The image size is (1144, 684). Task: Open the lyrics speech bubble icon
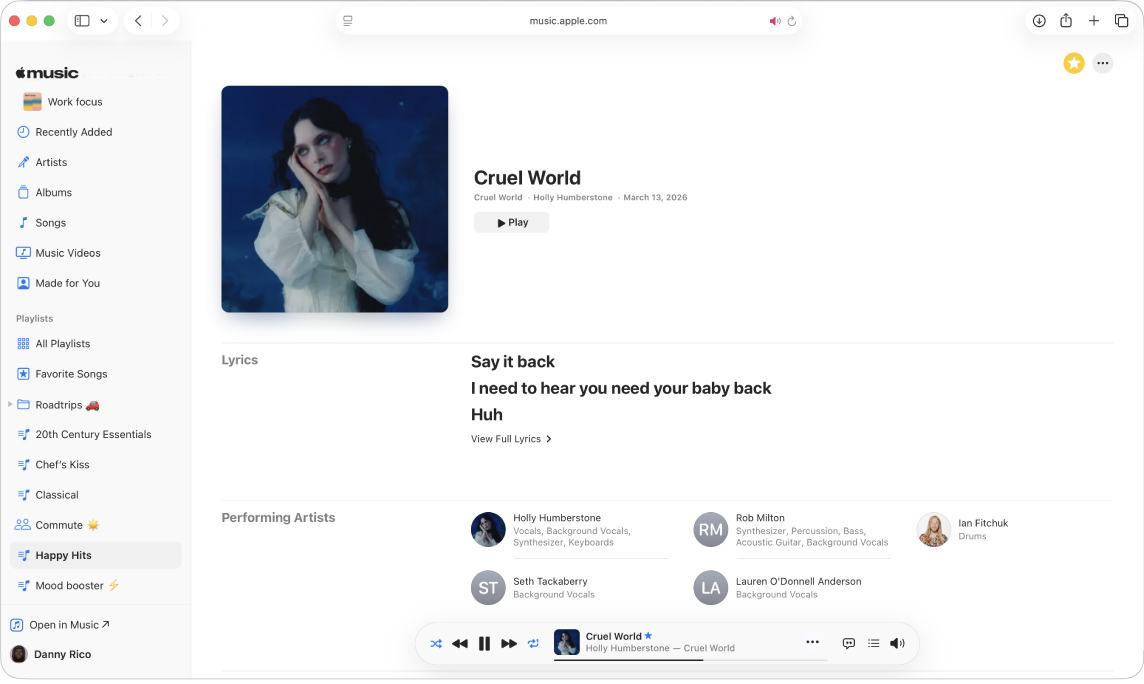(x=849, y=644)
